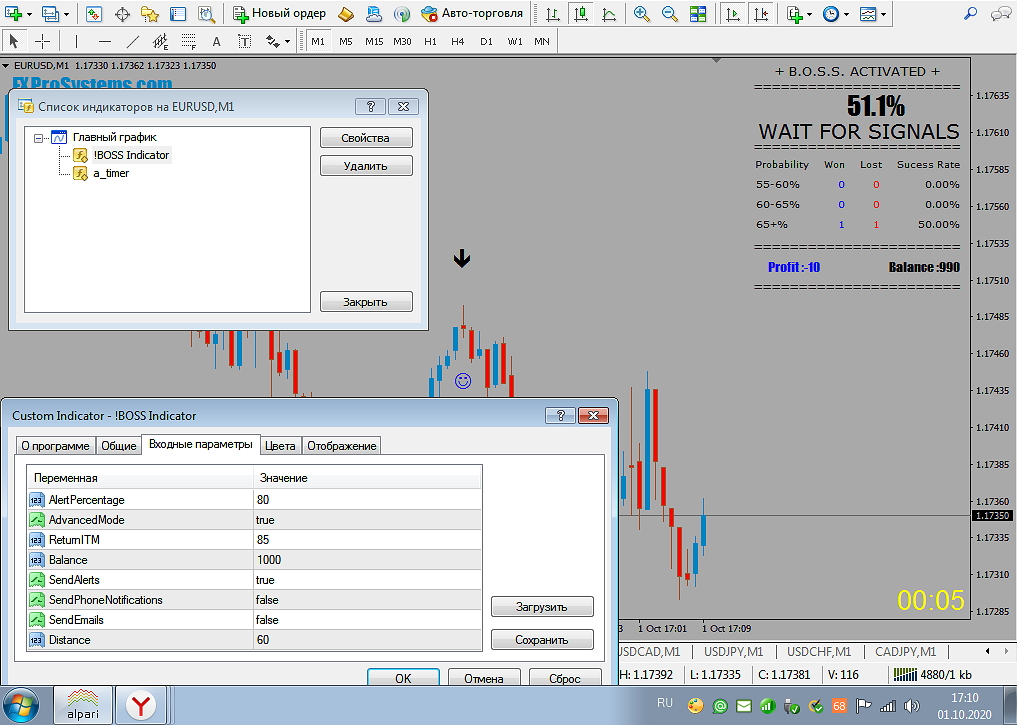Select the a_timer indicator in list
The width and height of the screenshot is (1017, 725).
click(110, 173)
